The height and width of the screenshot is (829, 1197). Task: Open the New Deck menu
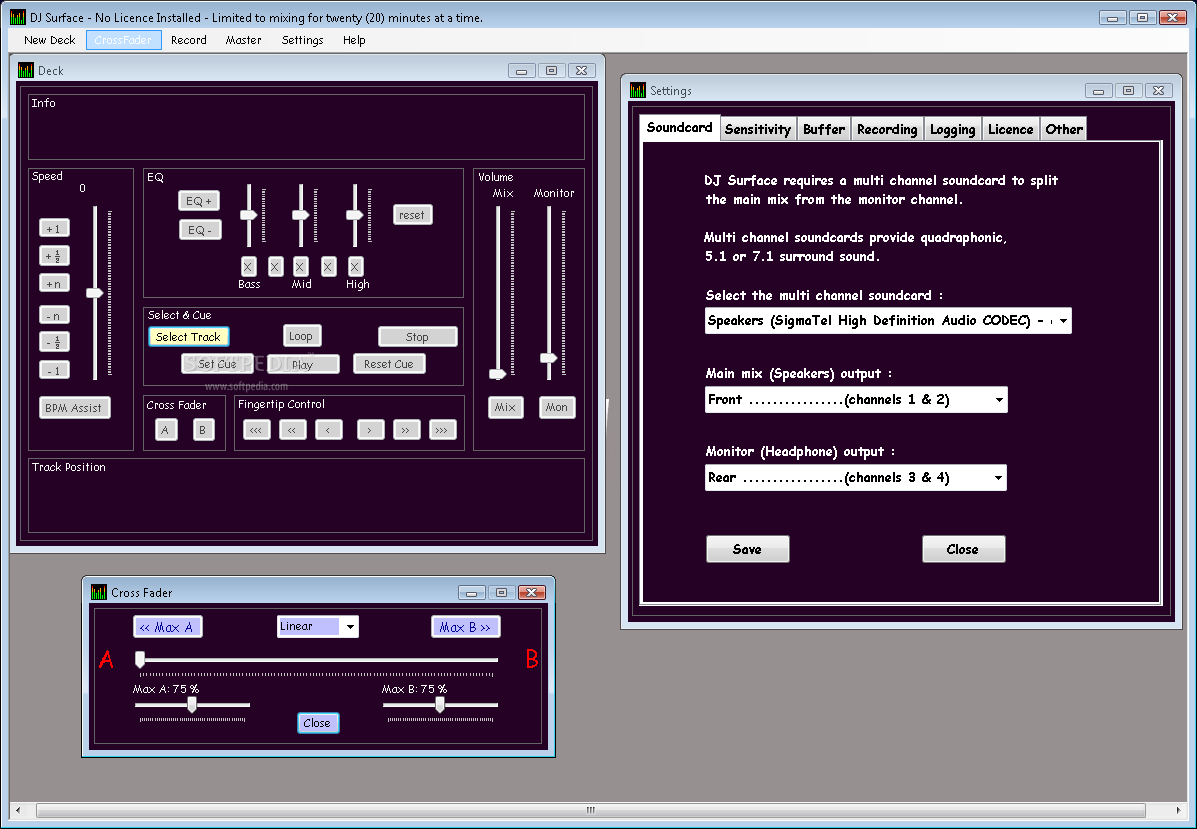pos(50,40)
